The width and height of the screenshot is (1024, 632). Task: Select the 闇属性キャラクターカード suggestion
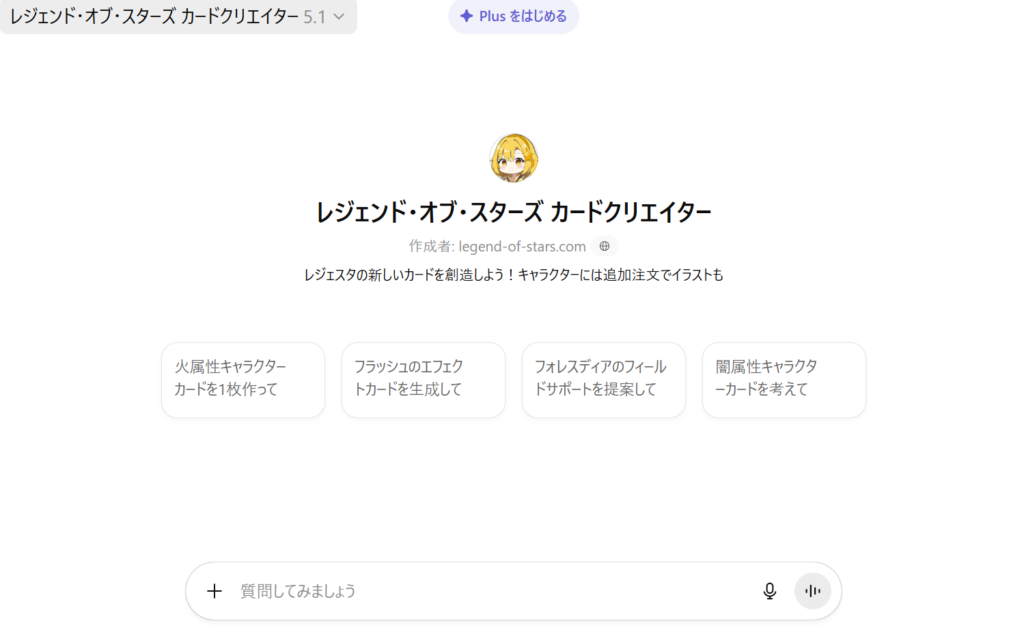(783, 379)
